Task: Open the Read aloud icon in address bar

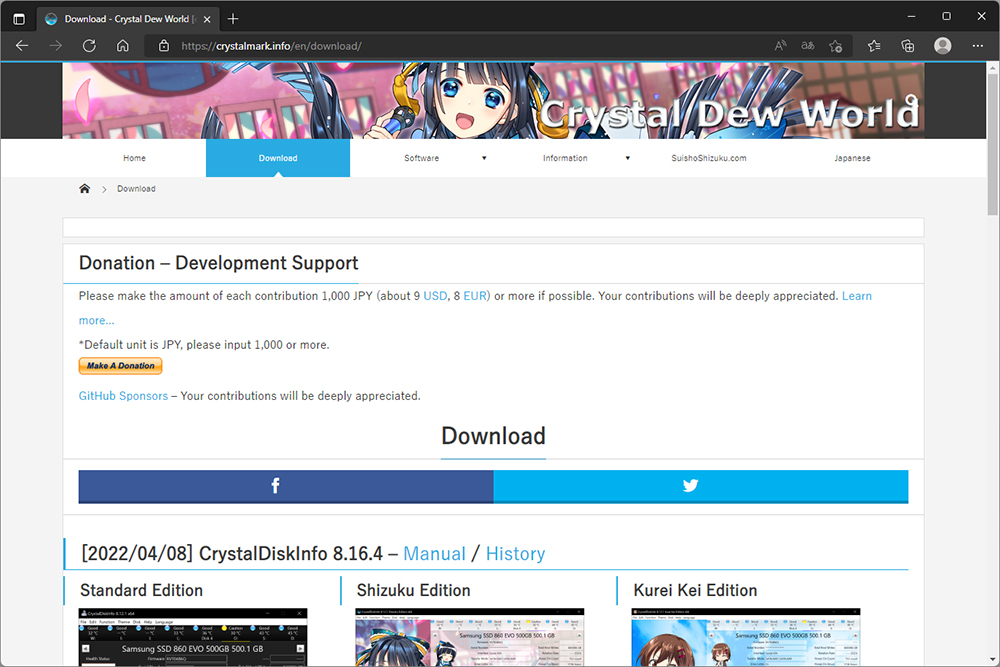Action: point(780,46)
